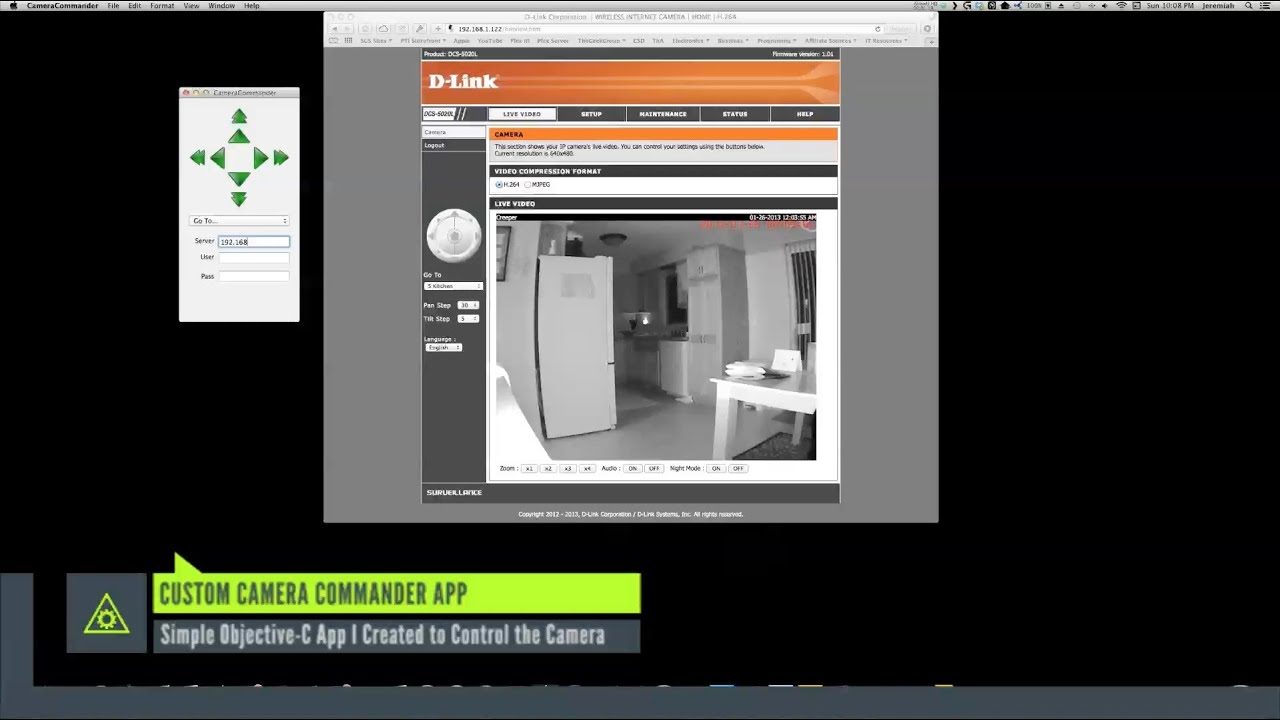This screenshot has height=720, width=1280.
Task: Open the STATUS tab
Action: tap(735, 114)
